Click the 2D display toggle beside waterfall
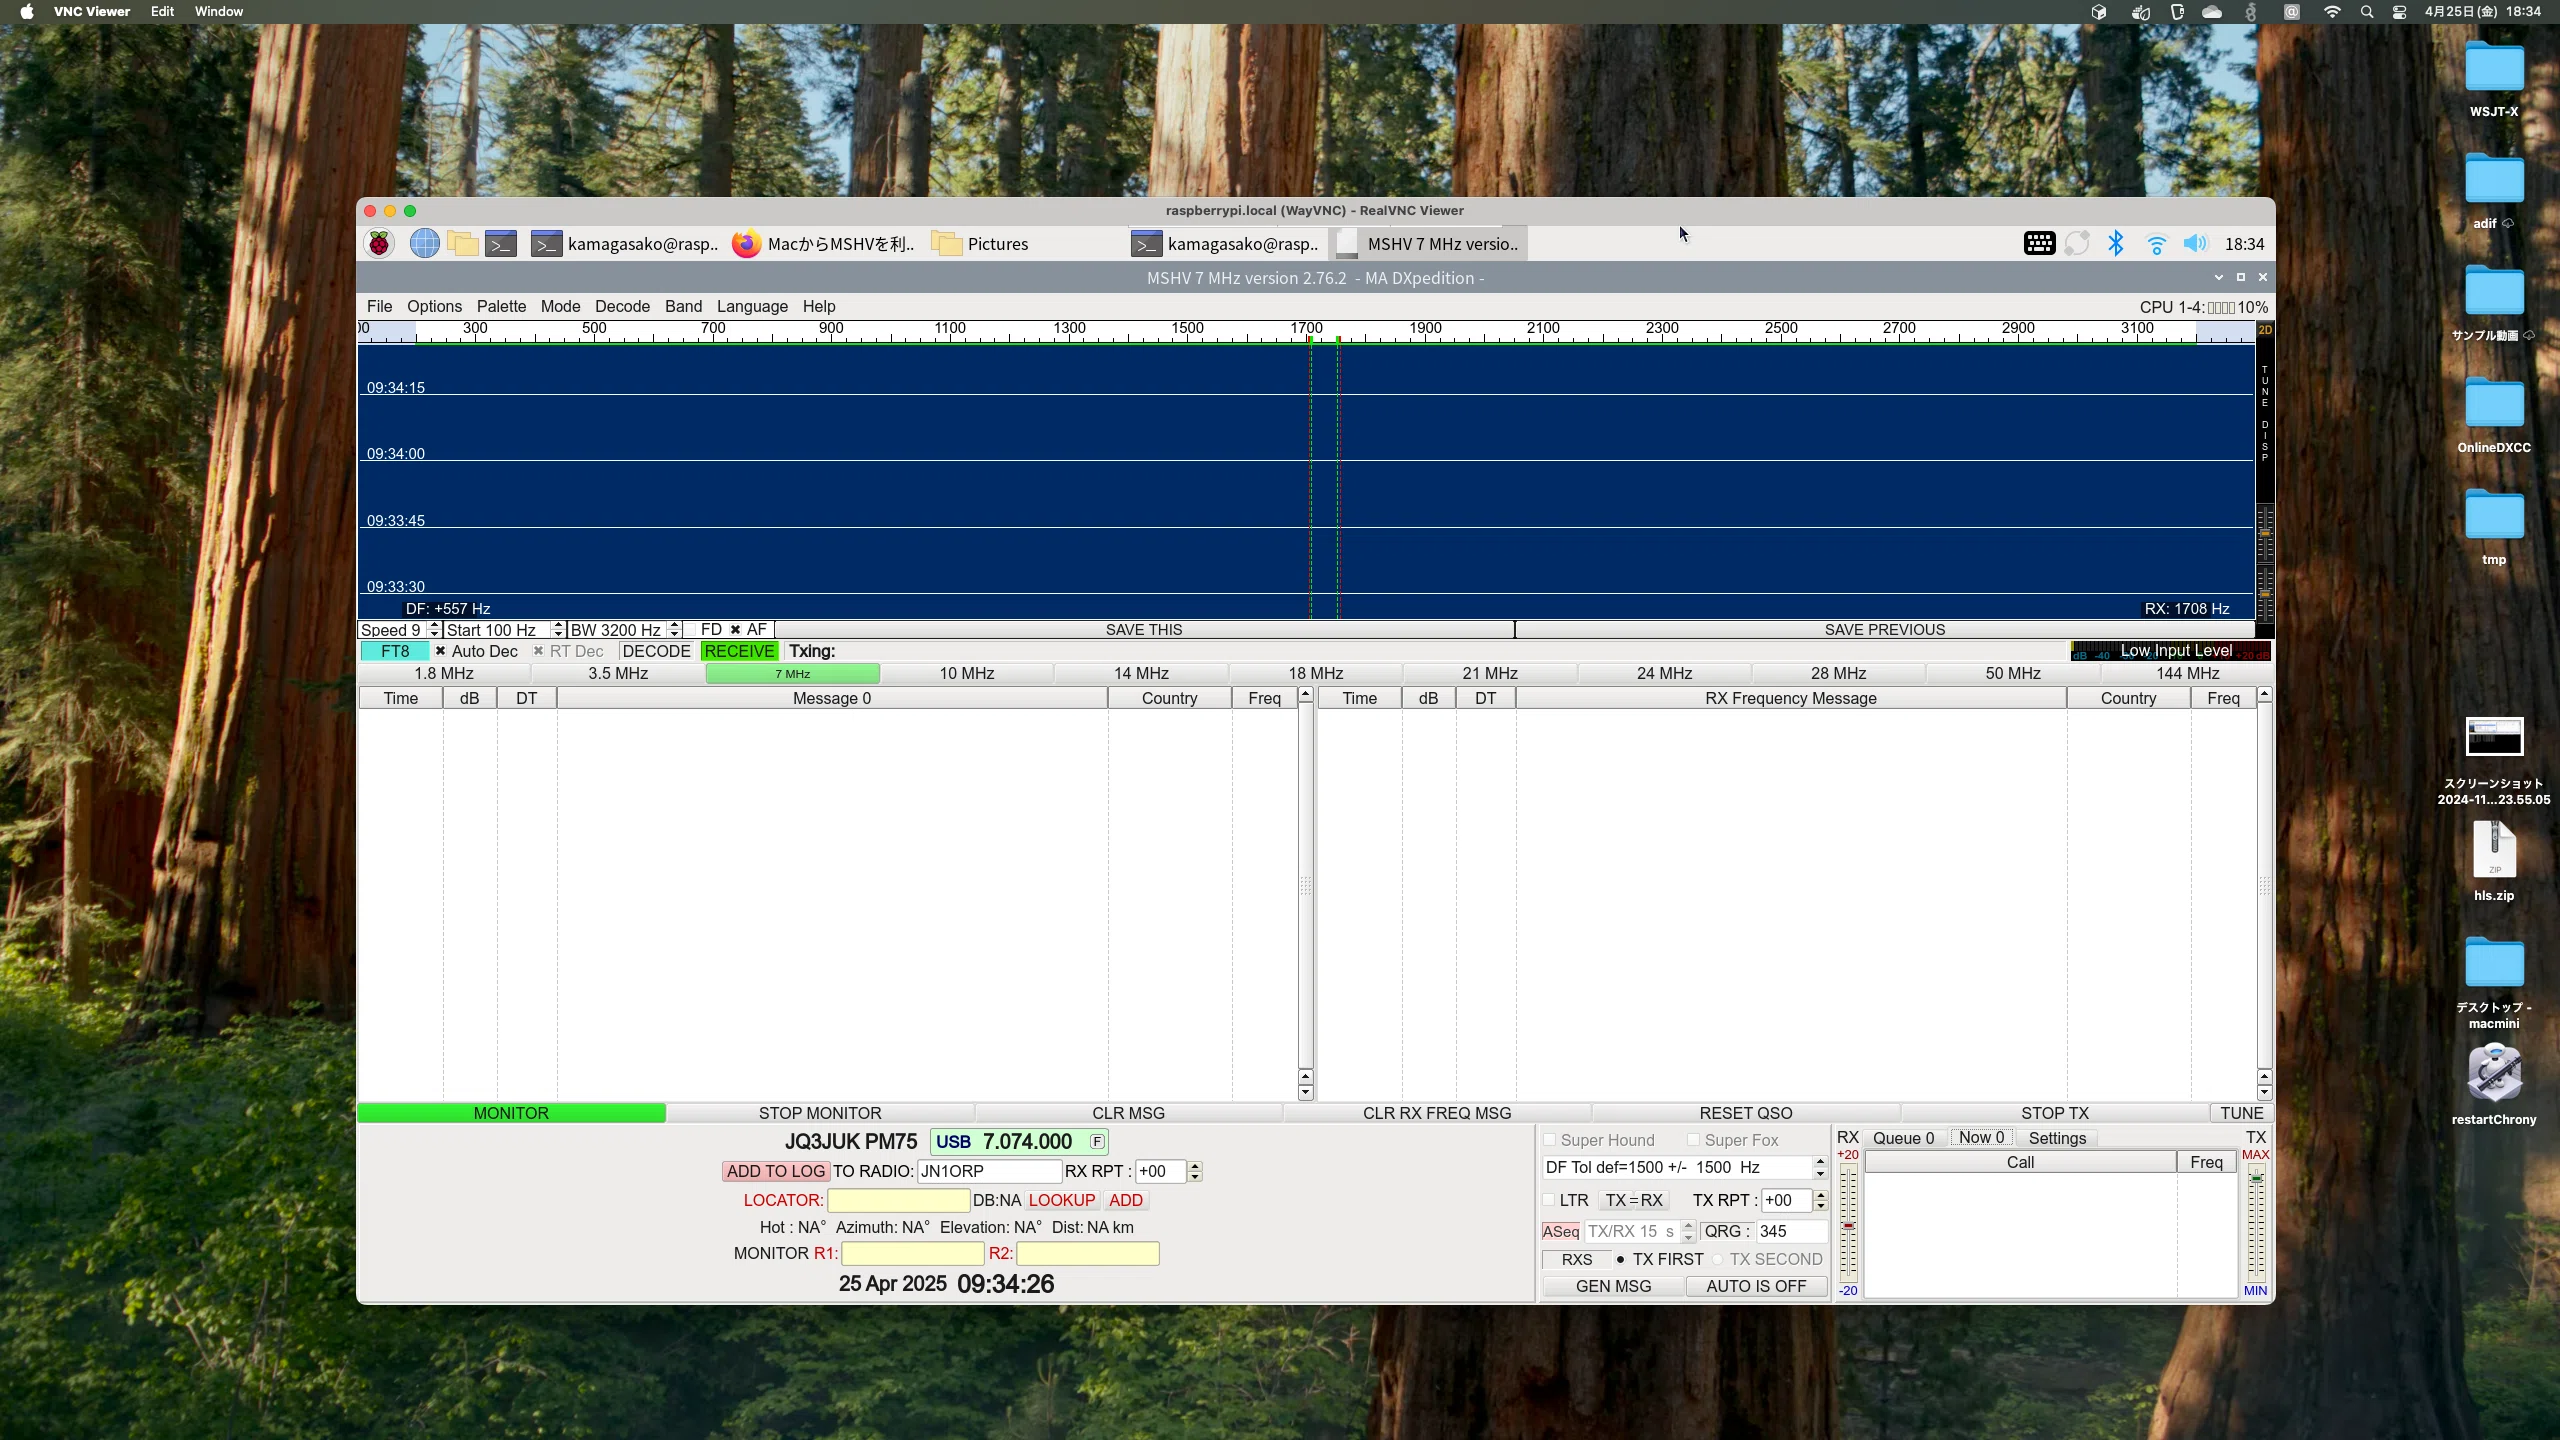The width and height of the screenshot is (2560, 1440). 2265,330
